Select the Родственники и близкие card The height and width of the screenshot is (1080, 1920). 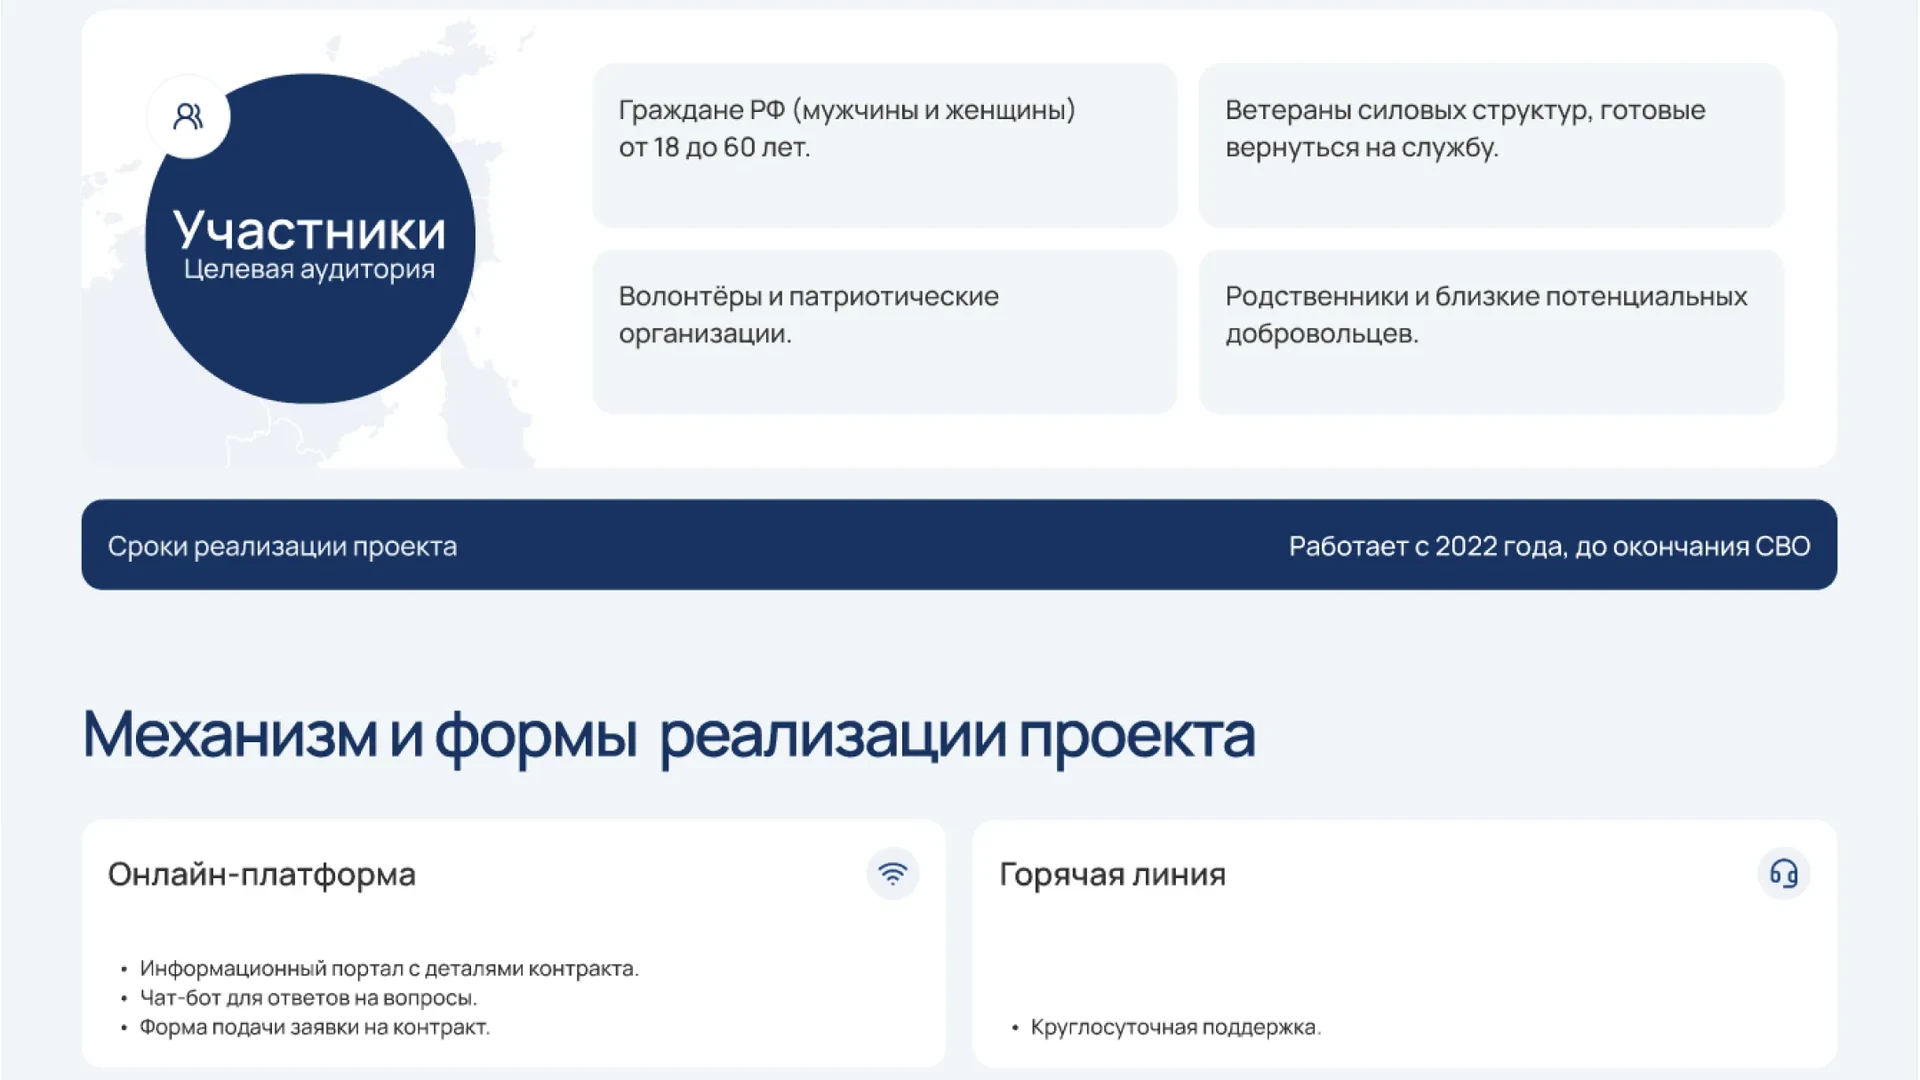(x=1491, y=332)
